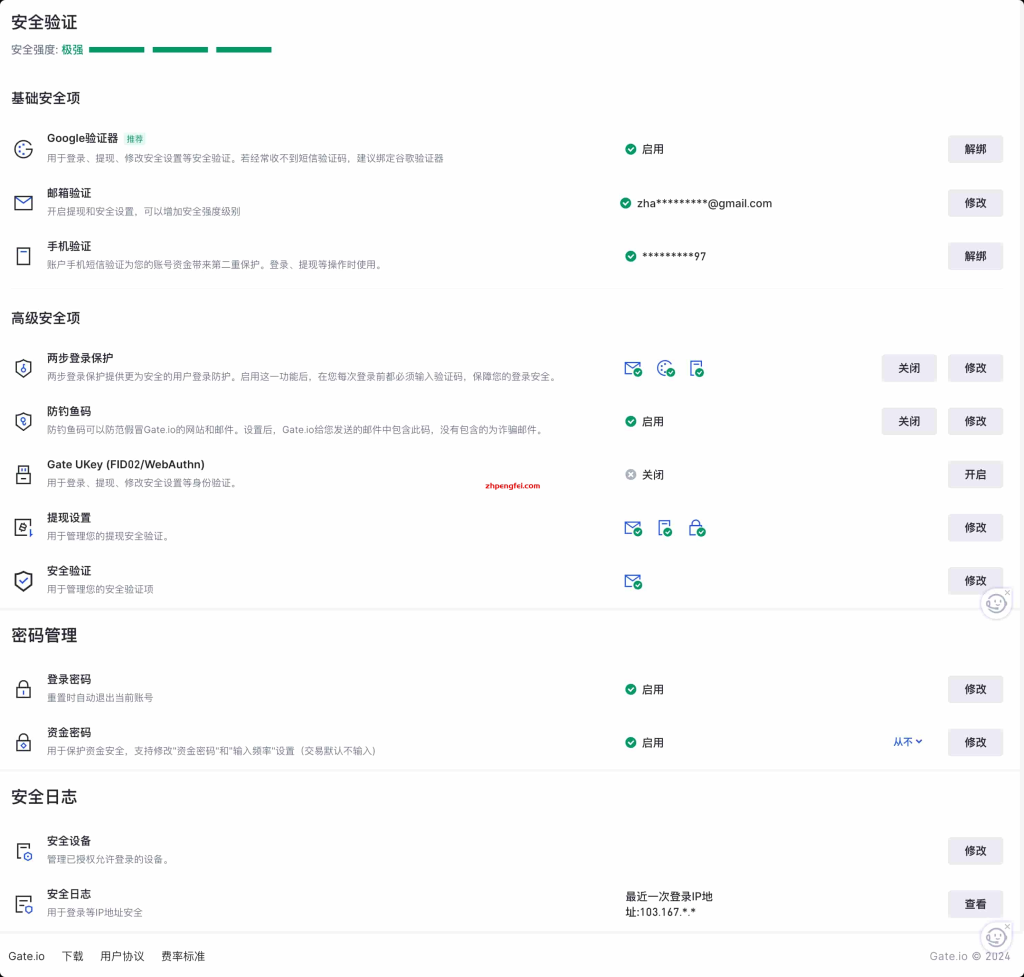Click the green security strength bar

(180, 50)
